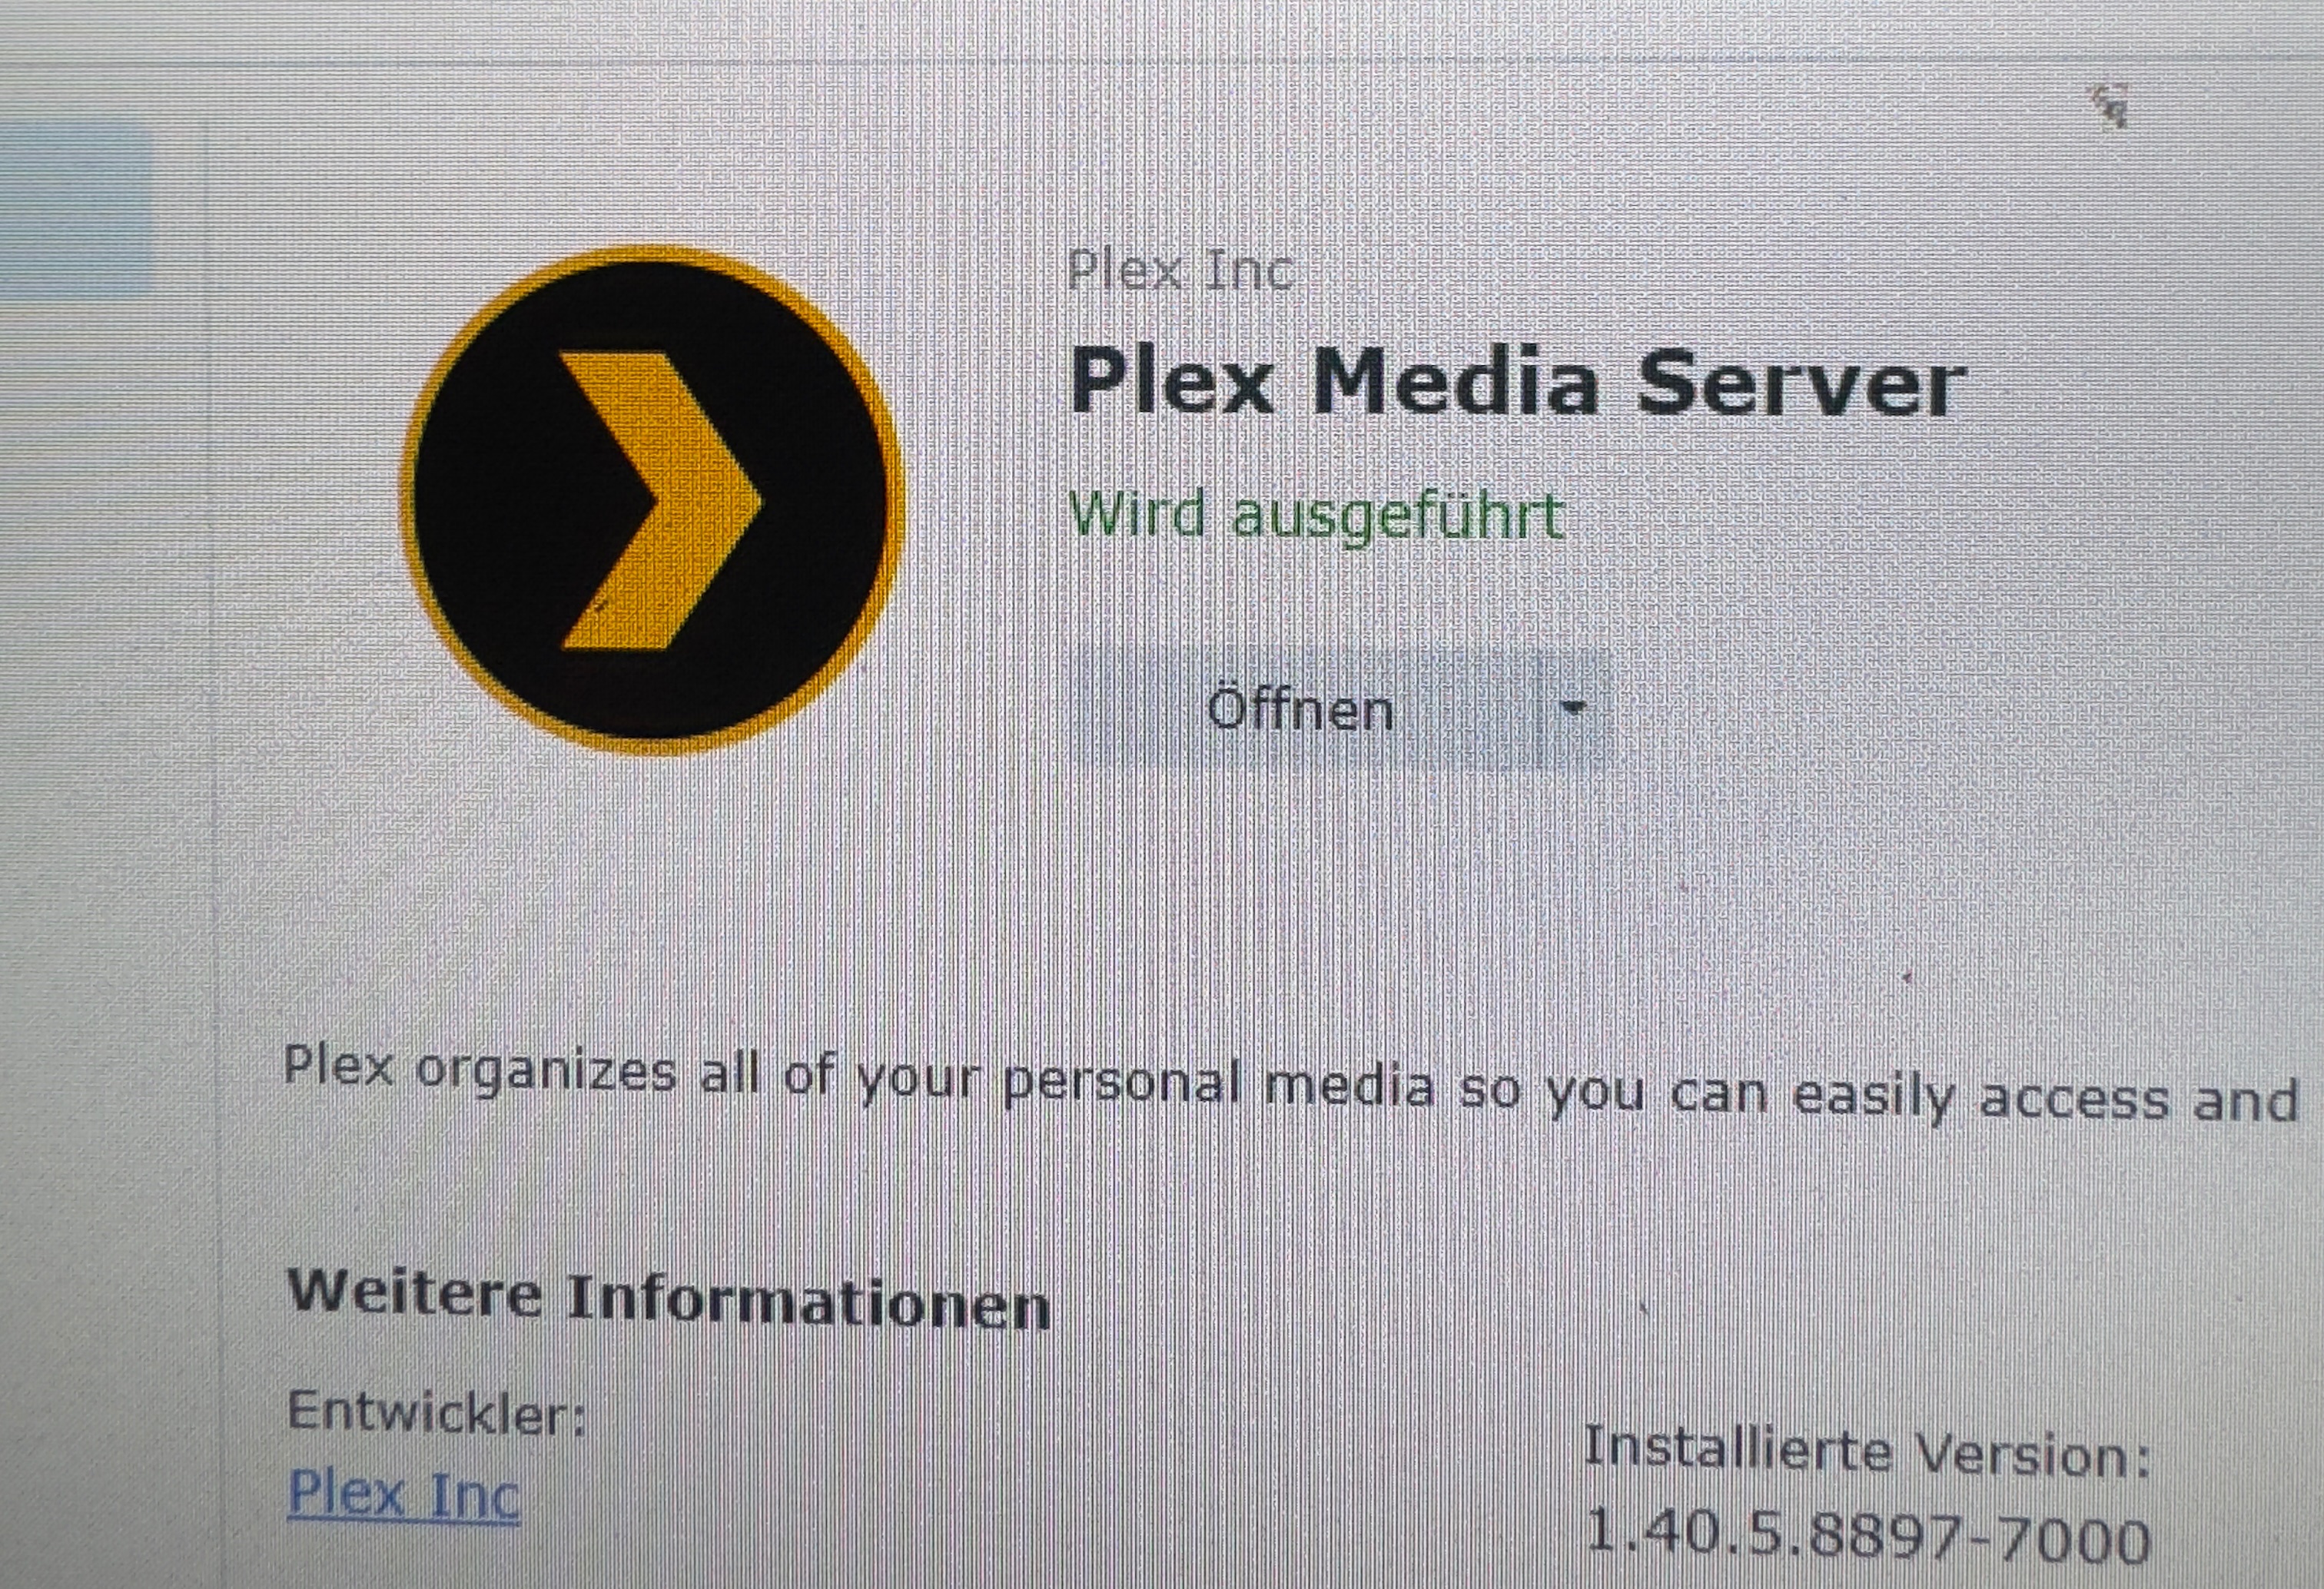Click the Plex Media Server logo icon

click(653, 499)
